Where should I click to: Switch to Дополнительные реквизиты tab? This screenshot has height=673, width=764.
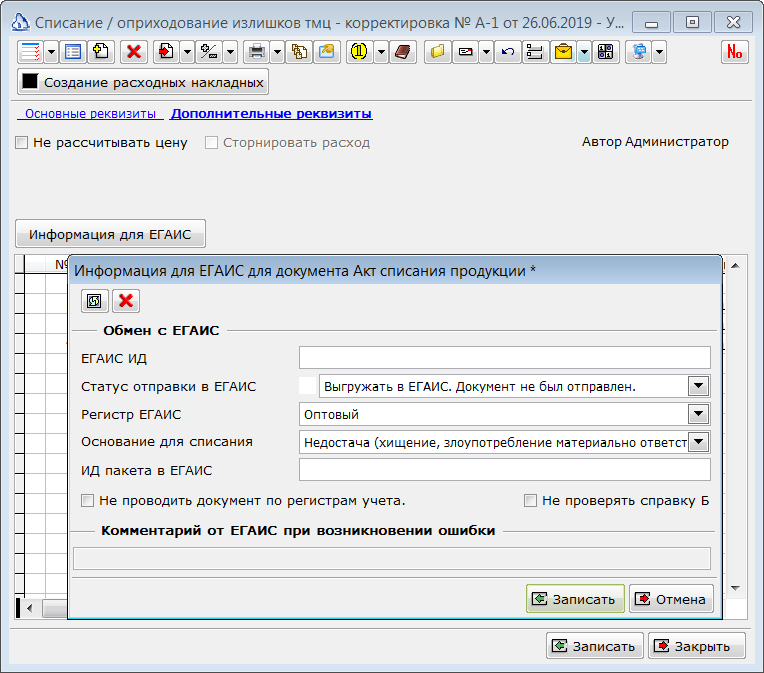click(271, 114)
